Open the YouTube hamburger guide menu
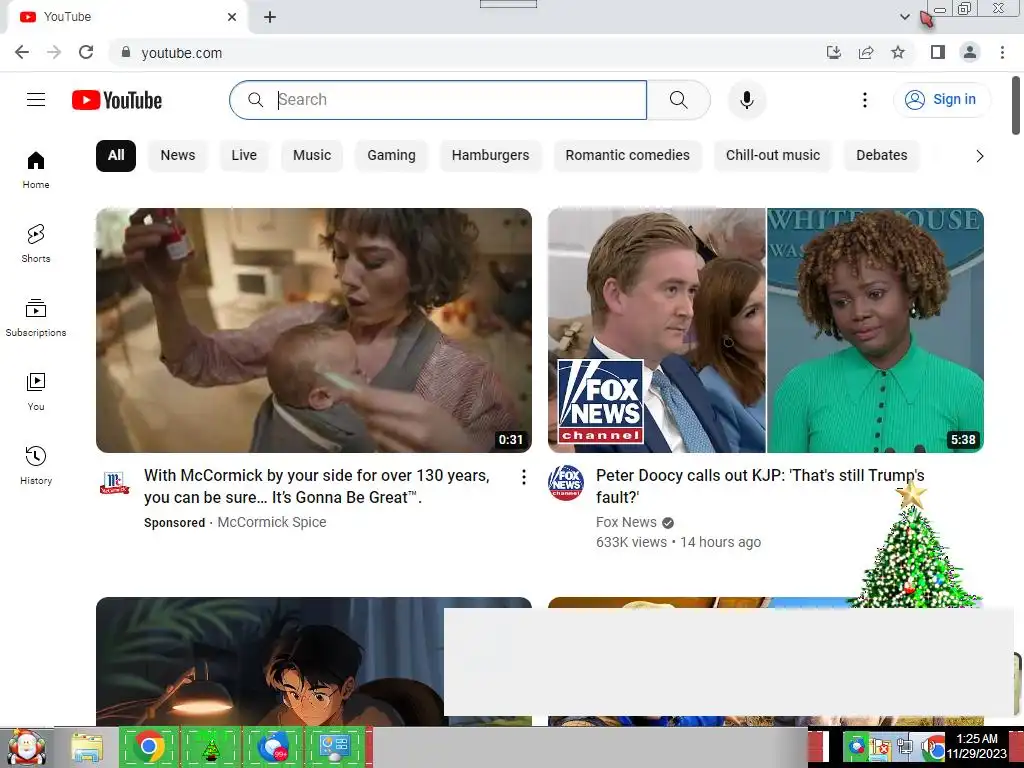Viewport: 1024px width, 768px height. pyautogui.click(x=36, y=100)
